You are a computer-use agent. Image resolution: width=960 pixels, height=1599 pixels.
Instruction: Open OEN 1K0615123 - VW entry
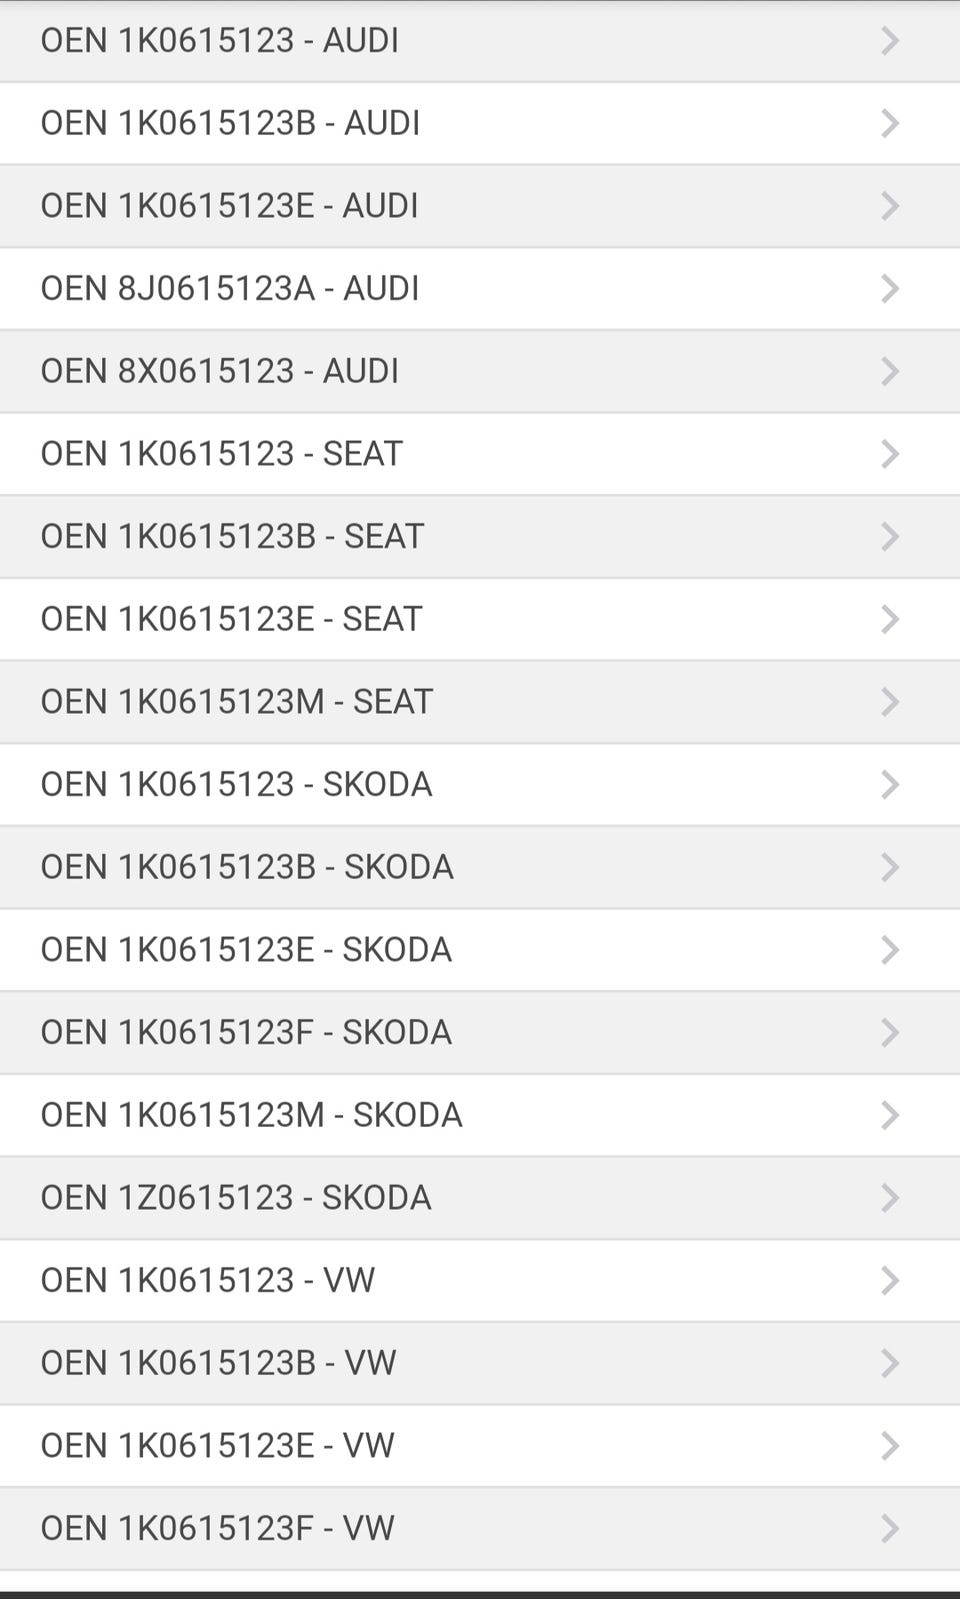pos(208,1280)
